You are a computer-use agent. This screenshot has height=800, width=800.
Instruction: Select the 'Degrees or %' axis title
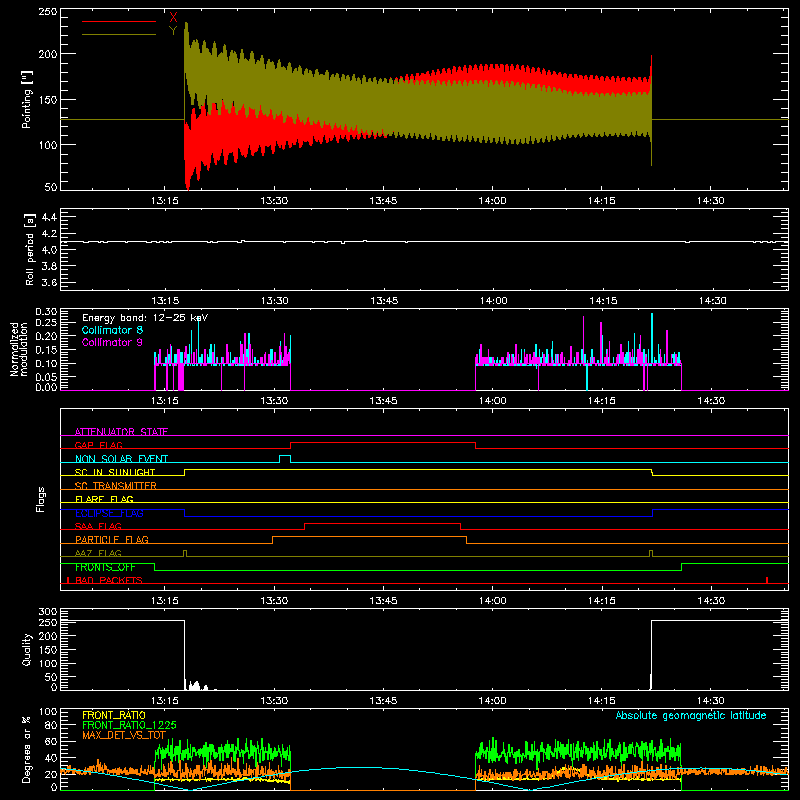27,749
